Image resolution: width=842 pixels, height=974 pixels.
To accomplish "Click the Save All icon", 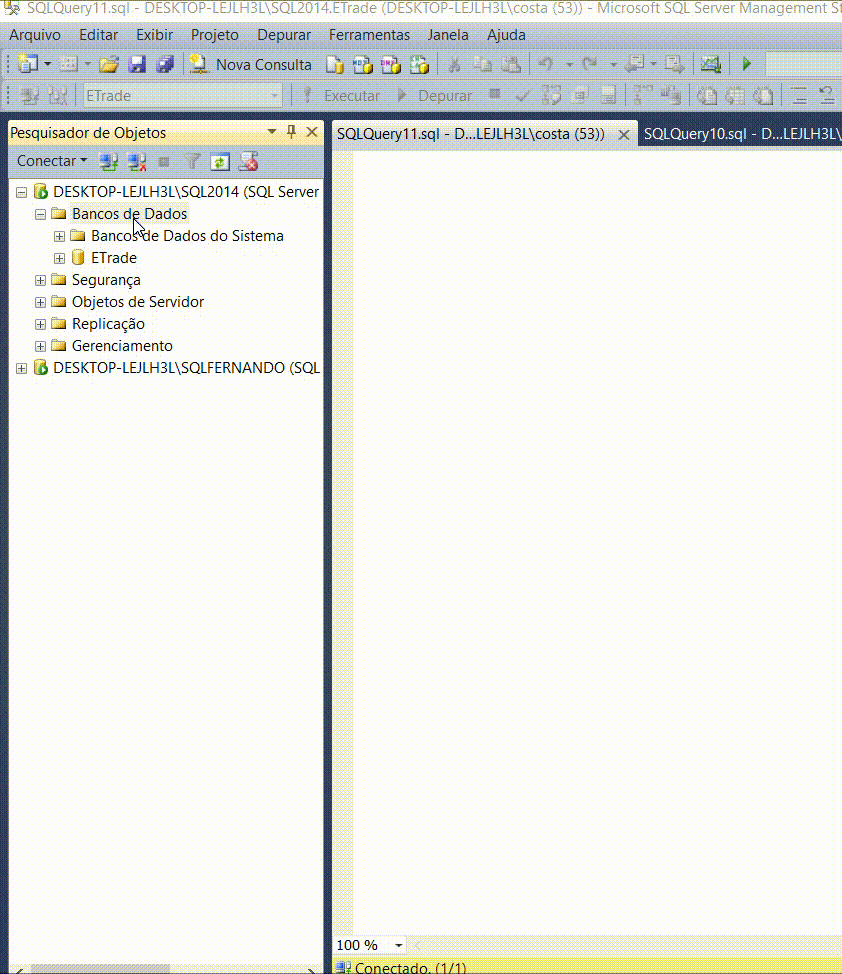I will pyautogui.click(x=165, y=64).
